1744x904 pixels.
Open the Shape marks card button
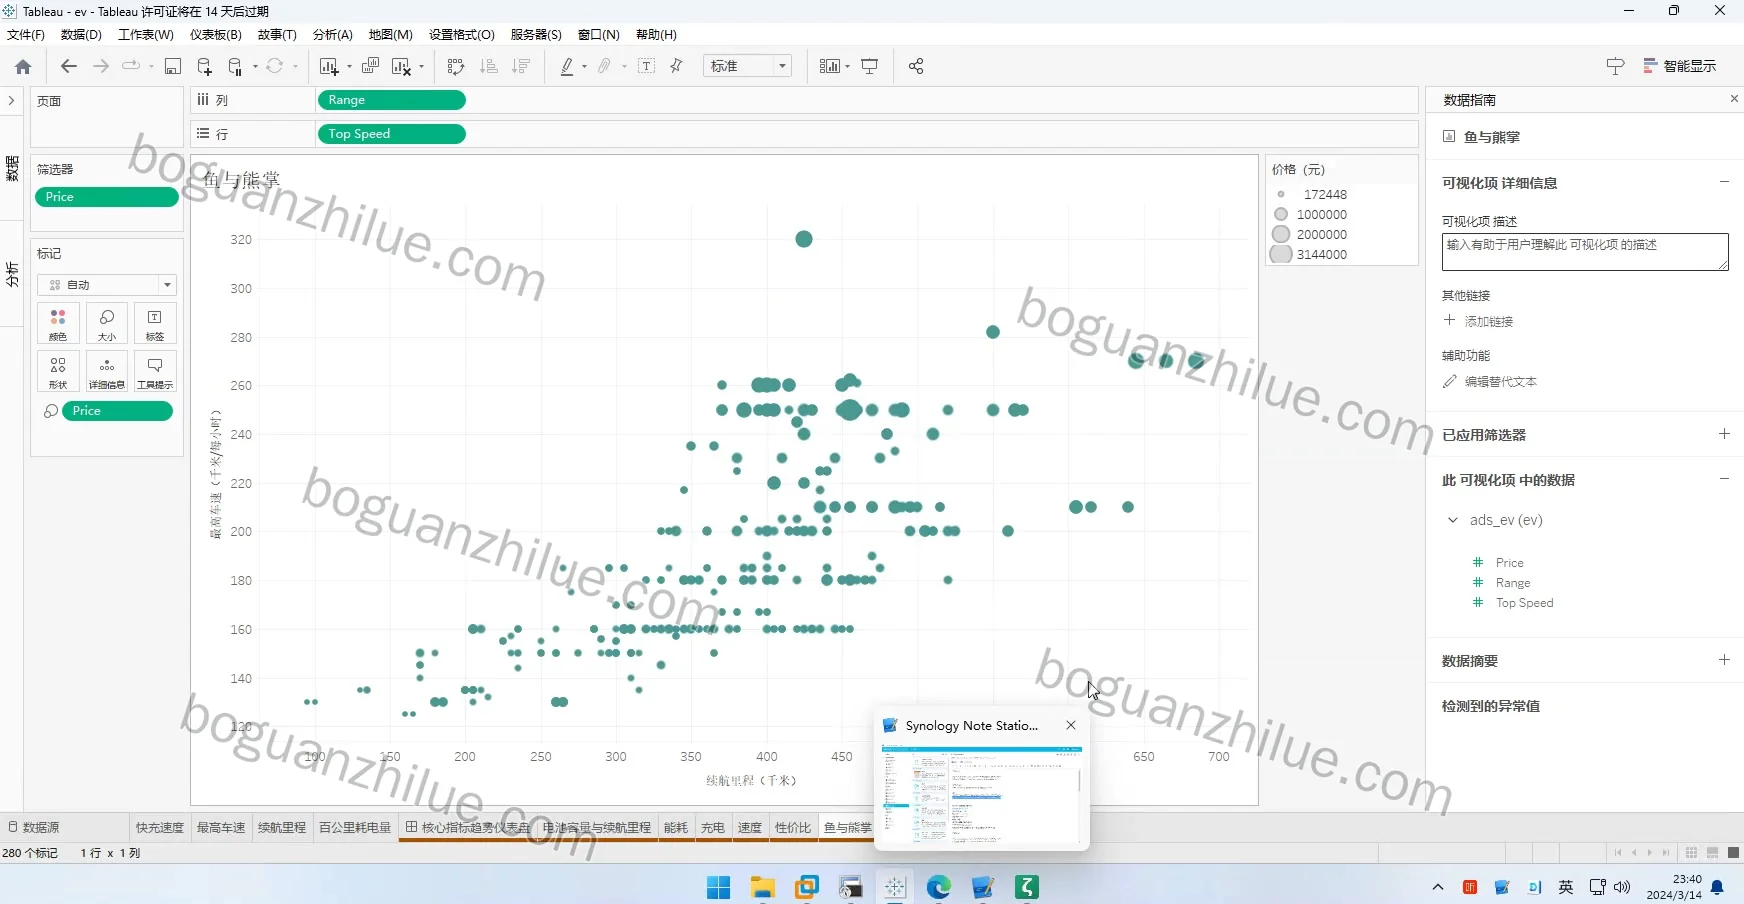click(x=58, y=371)
